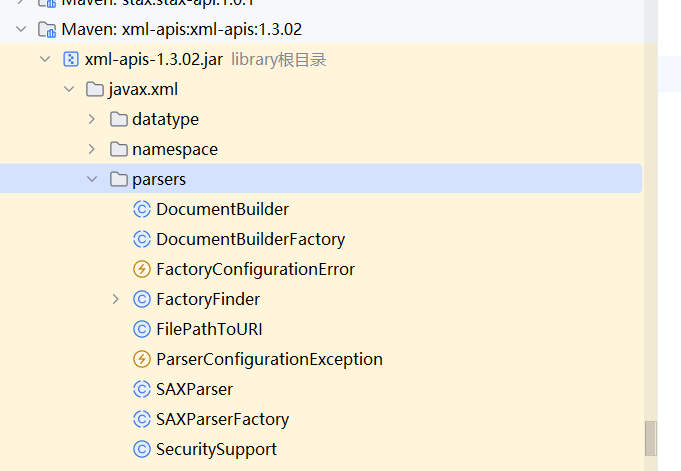Click the xml-apis-1.3.02.jar archive icon
The image size is (681, 471).
pos(70,59)
